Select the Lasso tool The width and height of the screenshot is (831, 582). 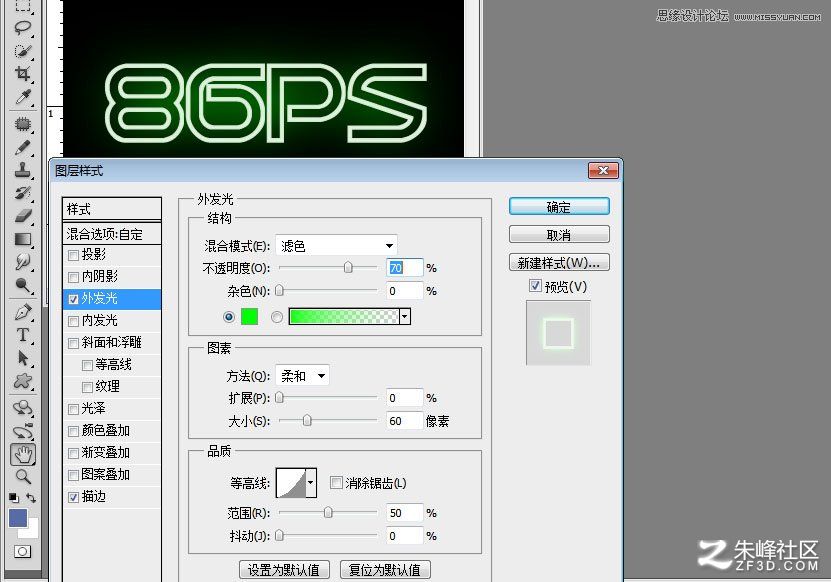pyautogui.click(x=23, y=27)
